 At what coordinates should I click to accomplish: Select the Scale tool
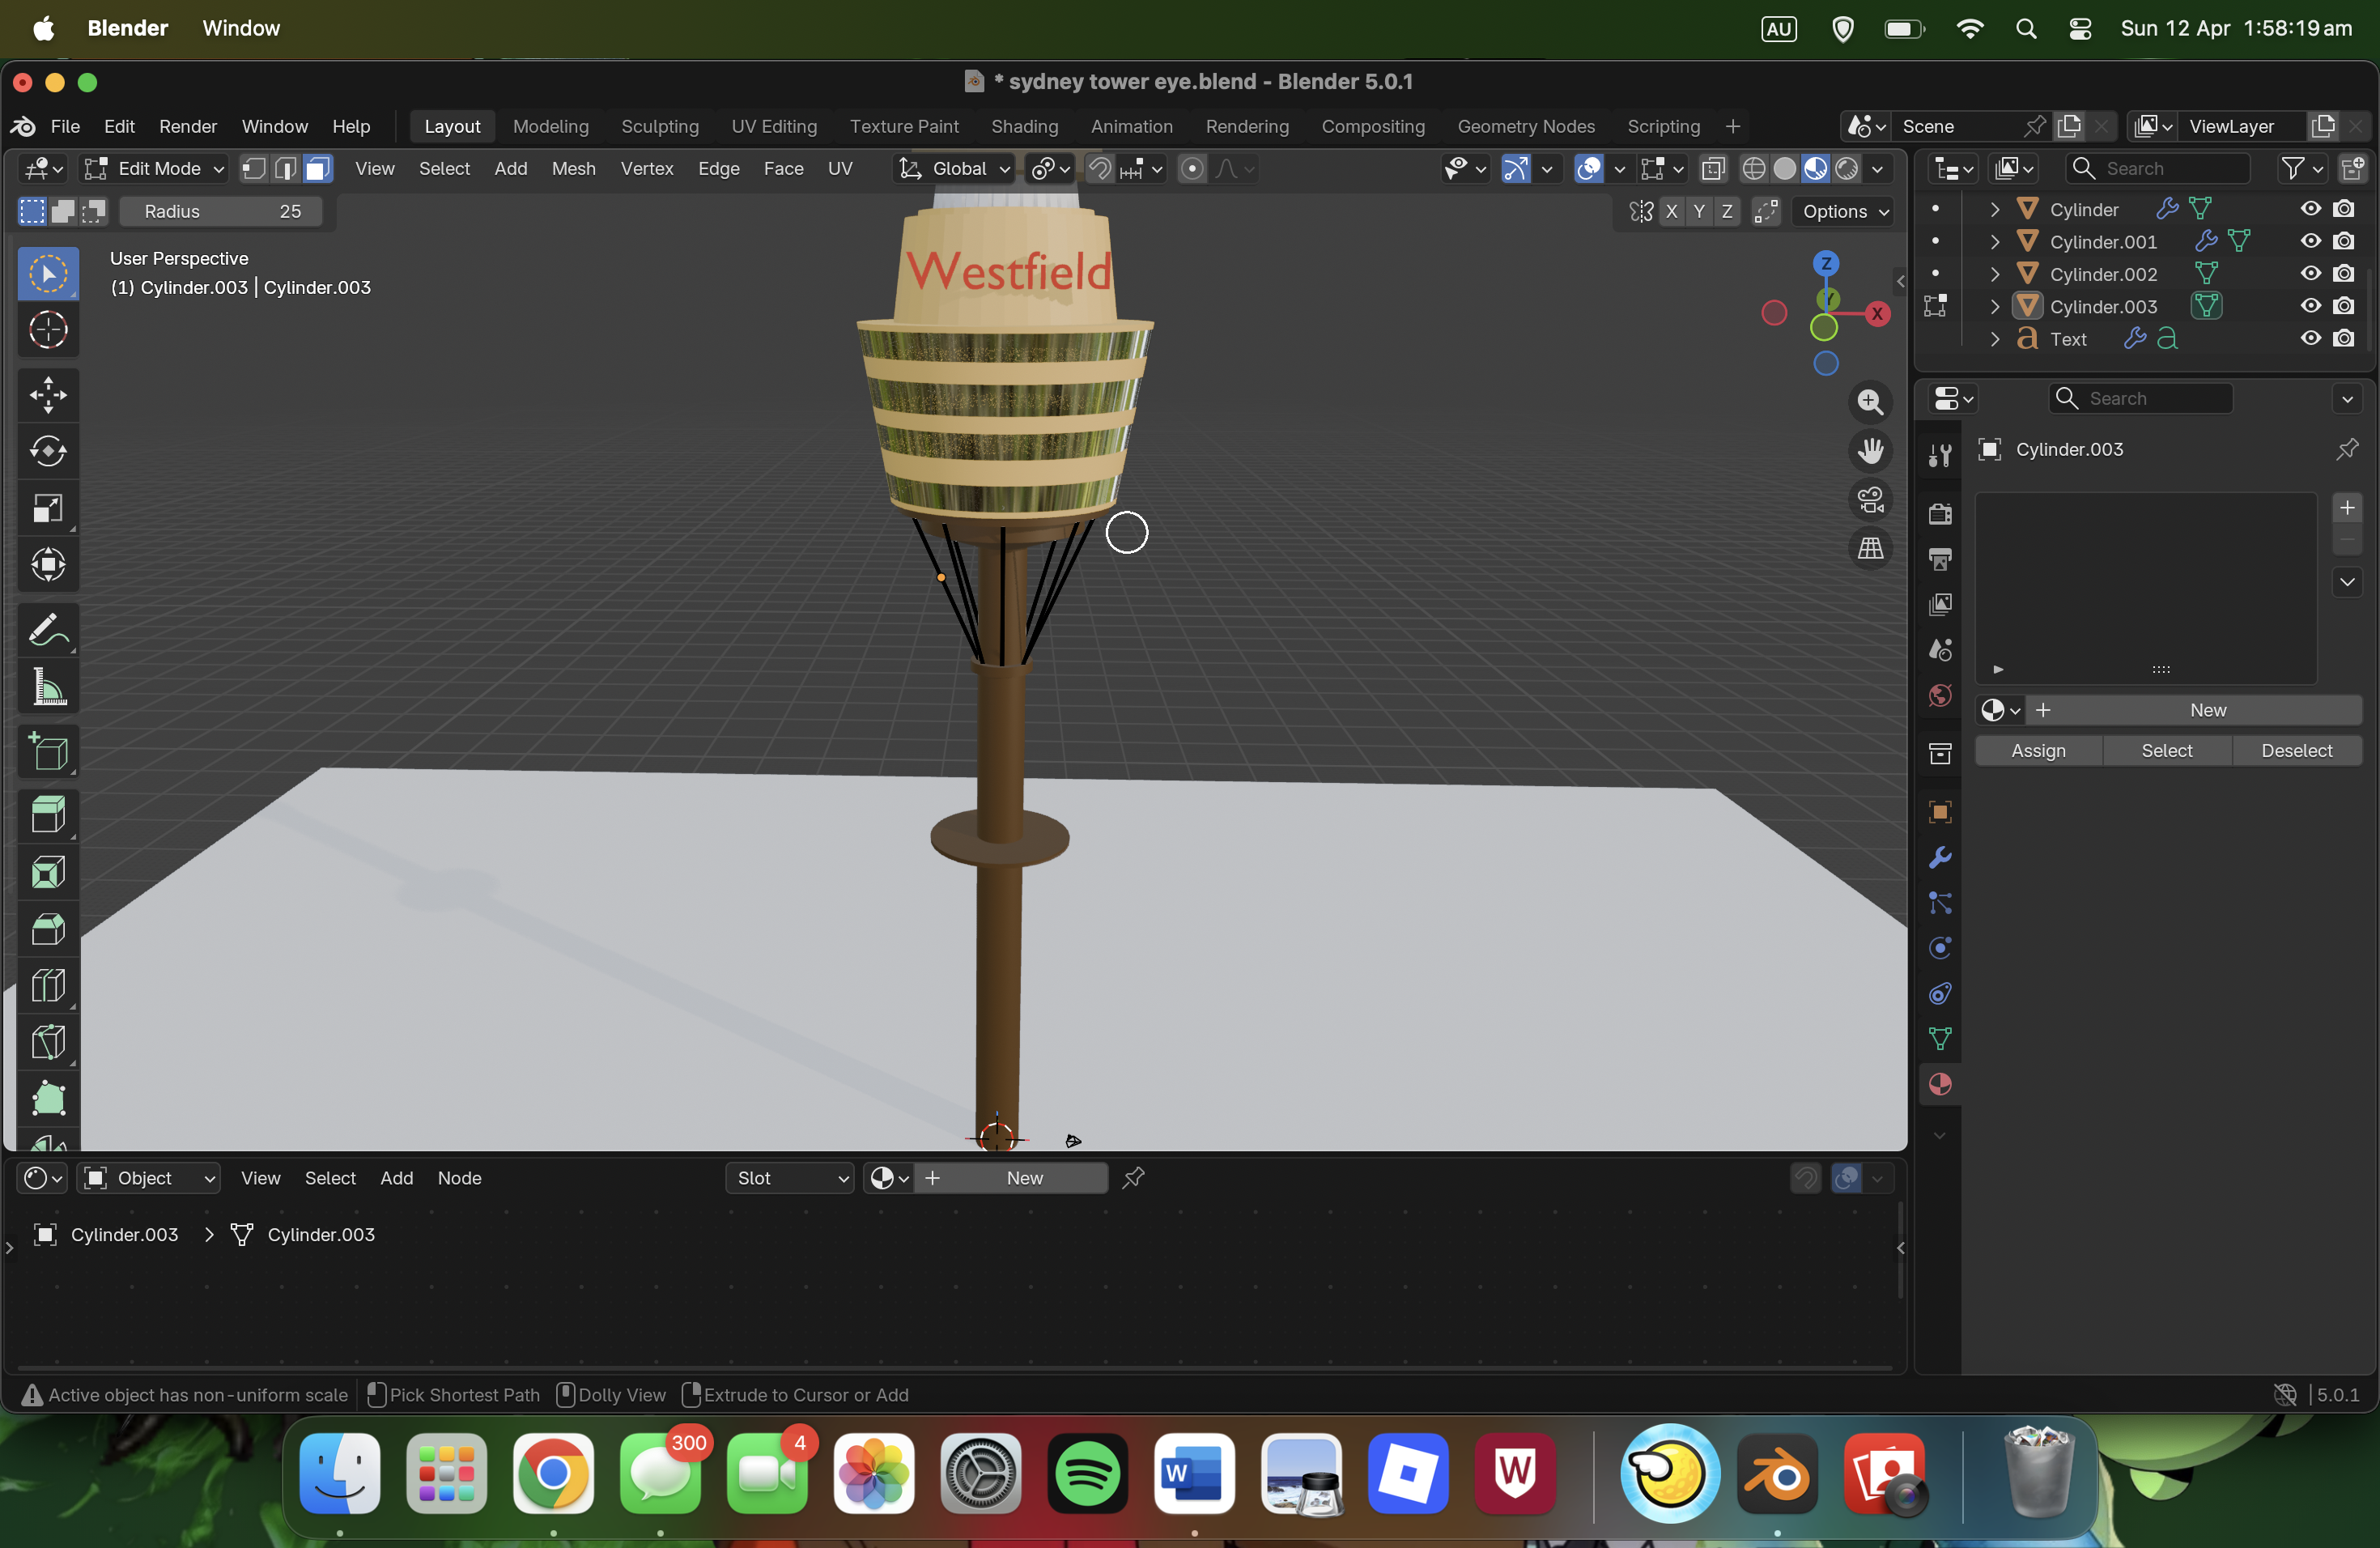point(48,509)
